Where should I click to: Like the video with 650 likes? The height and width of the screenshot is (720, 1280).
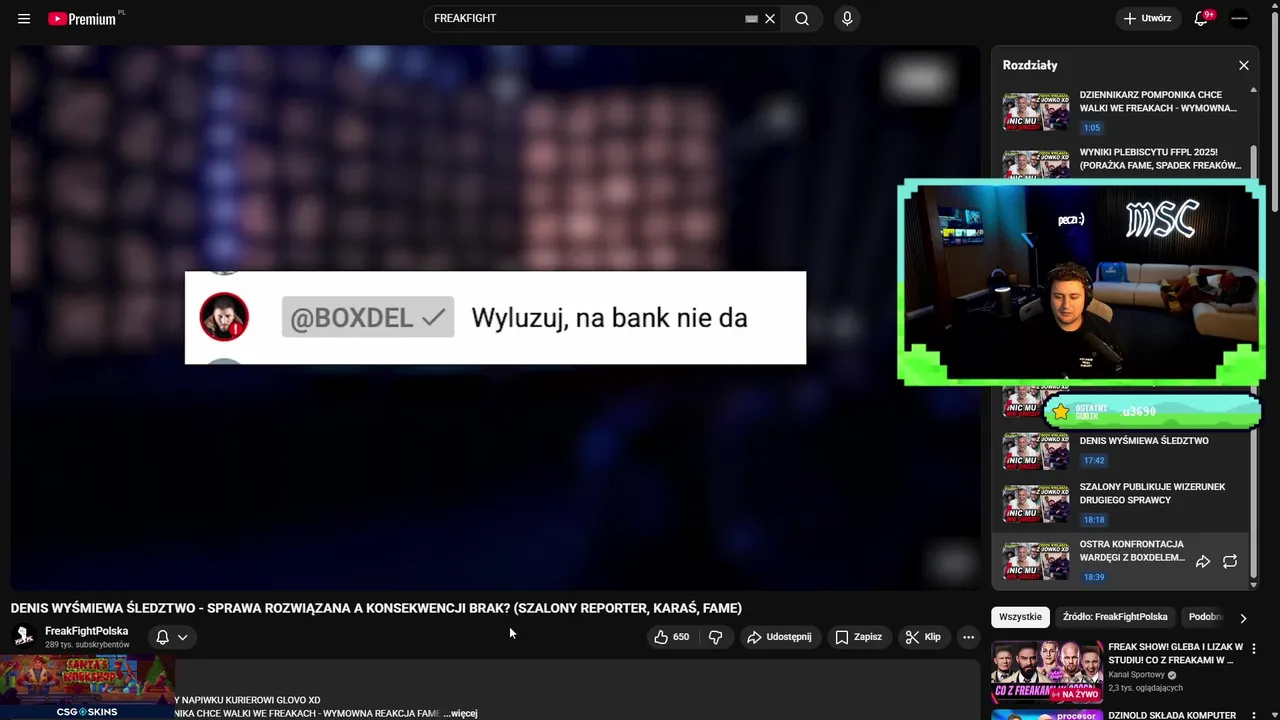coord(672,637)
